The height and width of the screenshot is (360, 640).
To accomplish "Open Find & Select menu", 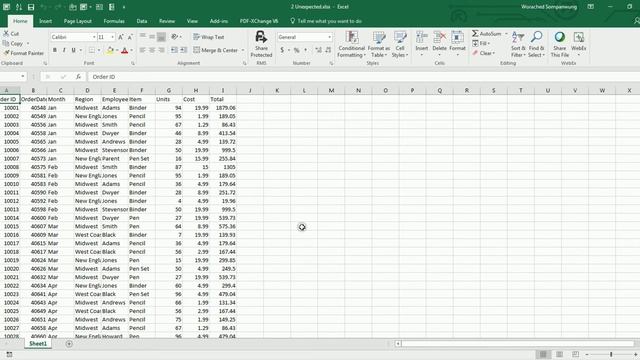I will (536, 44).
